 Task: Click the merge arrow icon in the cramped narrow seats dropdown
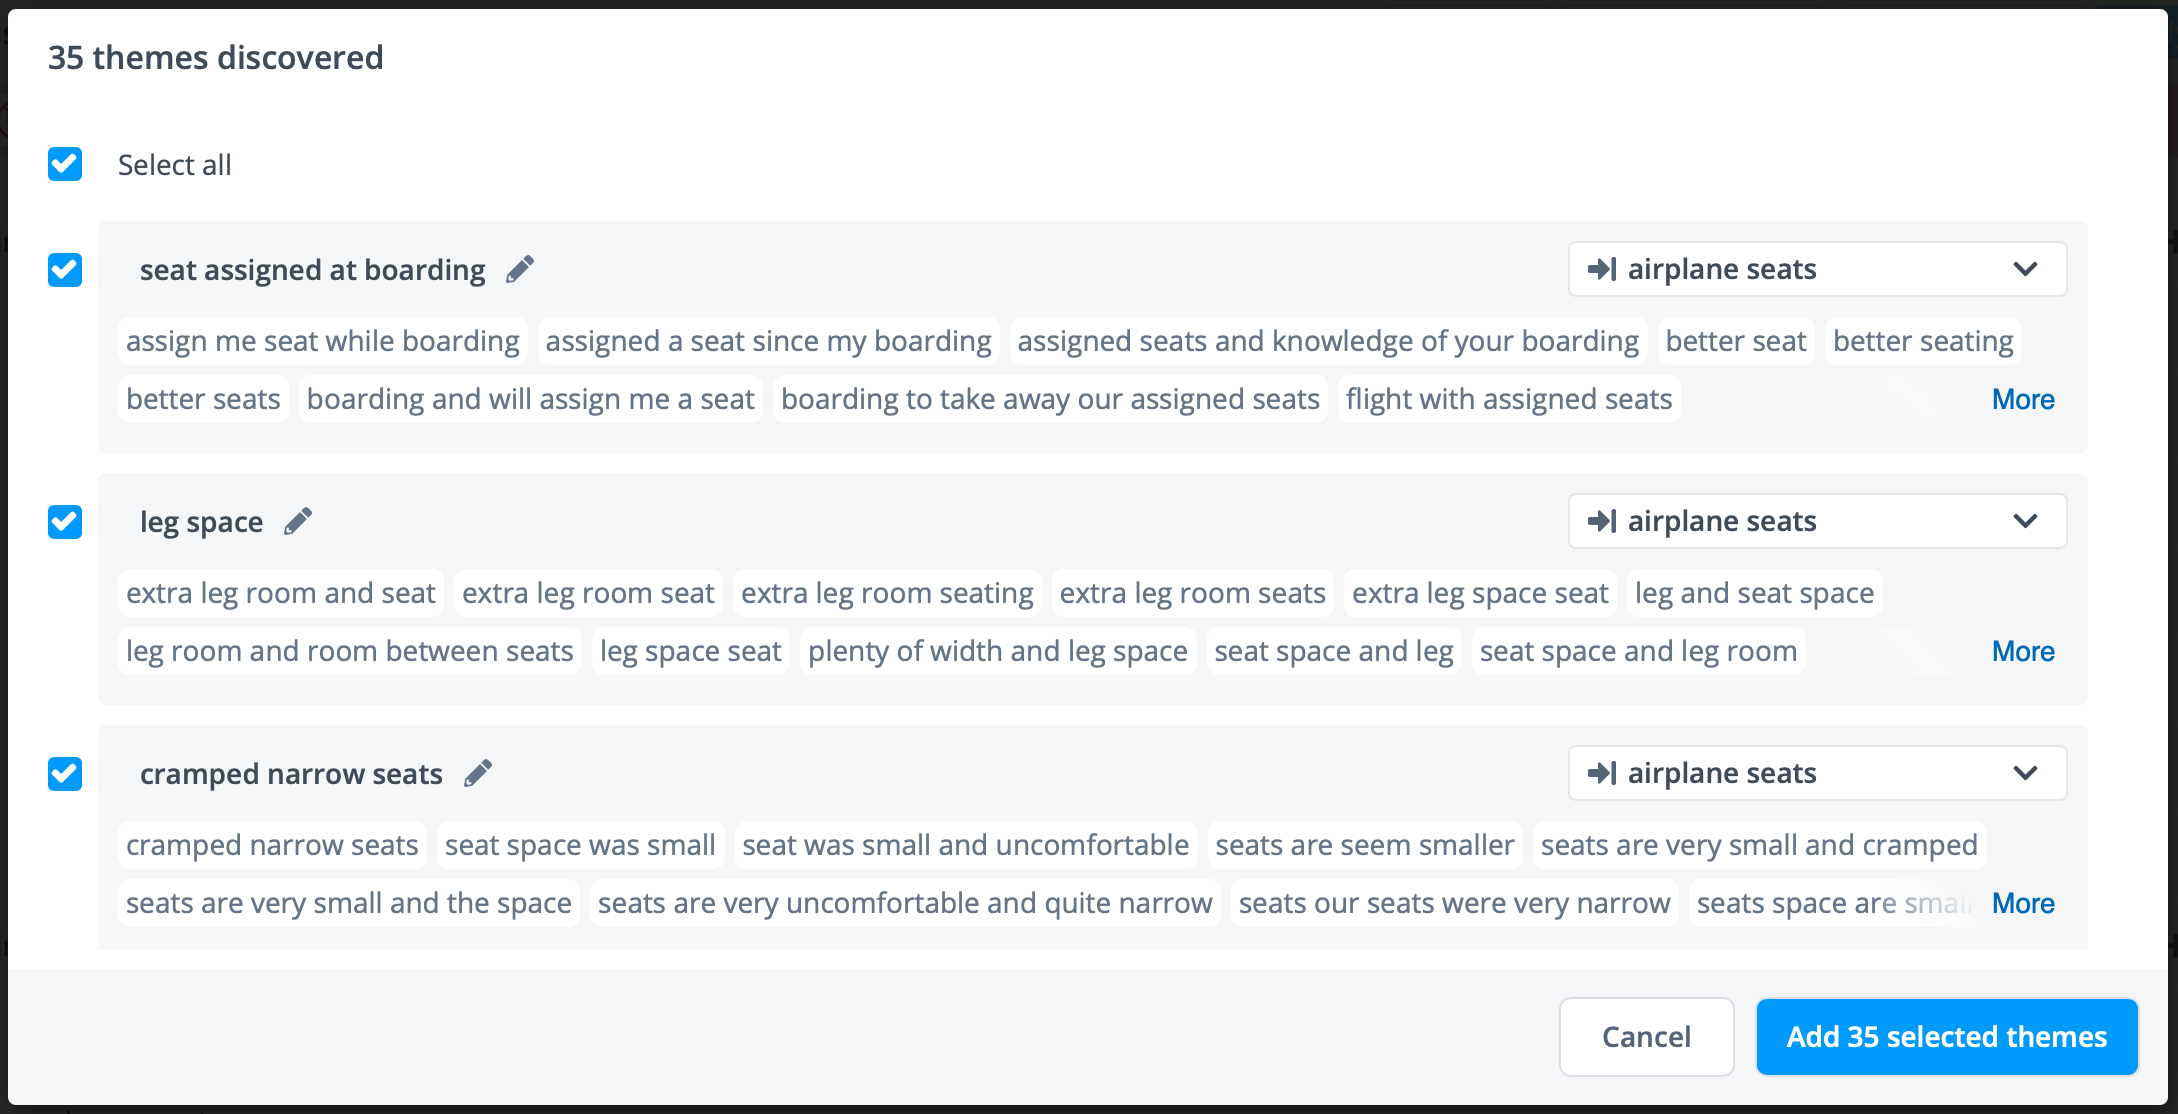(1602, 773)
